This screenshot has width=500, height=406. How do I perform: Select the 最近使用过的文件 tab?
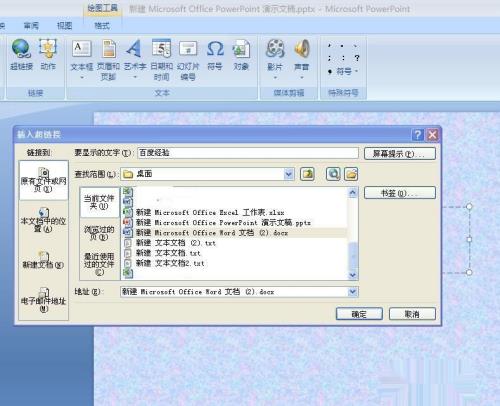click(99, 264)
